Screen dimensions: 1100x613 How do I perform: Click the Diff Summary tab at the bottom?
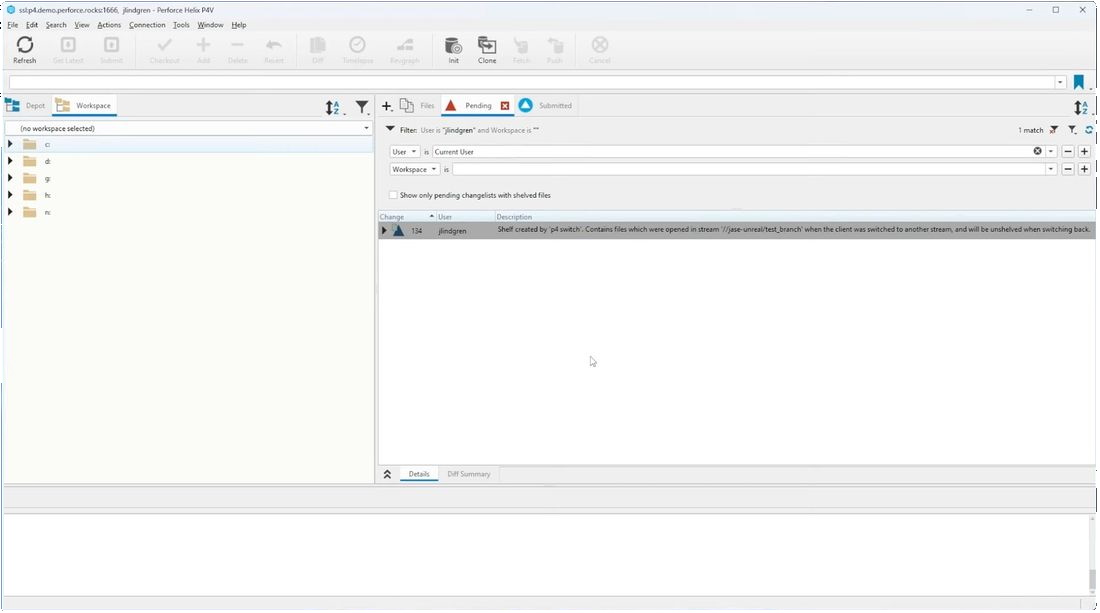coord(468,474)
